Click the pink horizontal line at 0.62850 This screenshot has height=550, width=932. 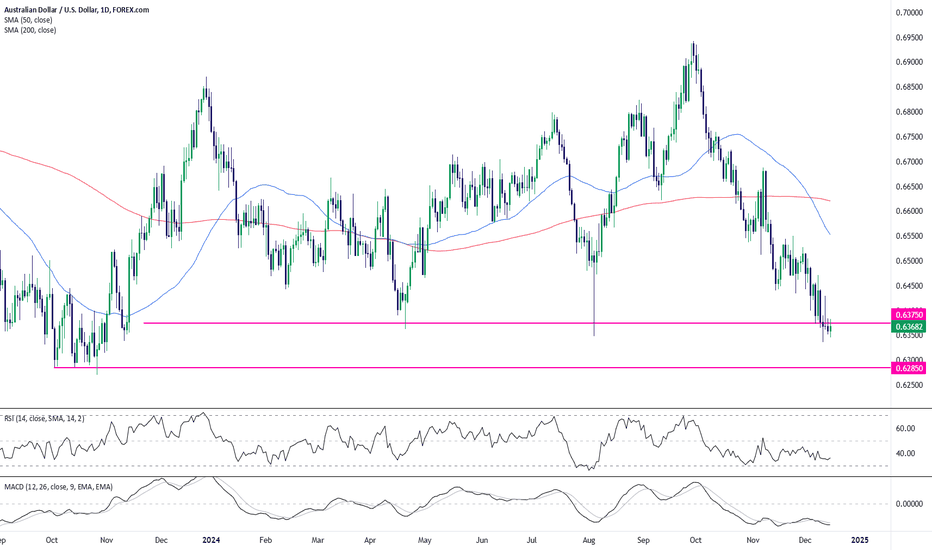[473, 367]
